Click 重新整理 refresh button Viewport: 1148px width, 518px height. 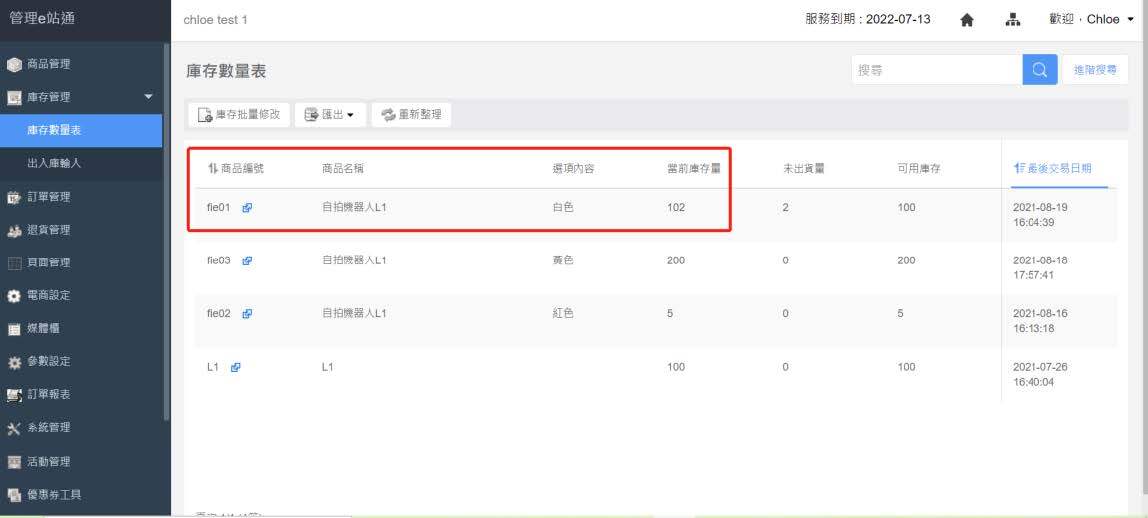pyautogui.click(x=411, y=115)
